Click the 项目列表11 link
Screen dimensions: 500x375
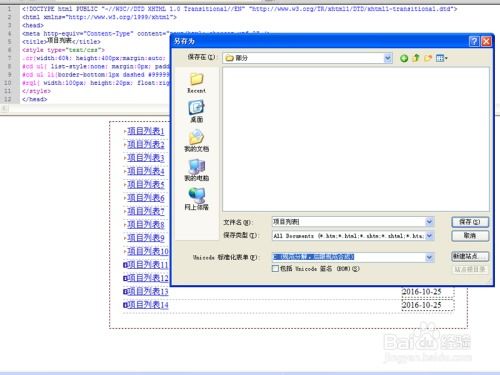pyautogui.click(x=148, y=265)
